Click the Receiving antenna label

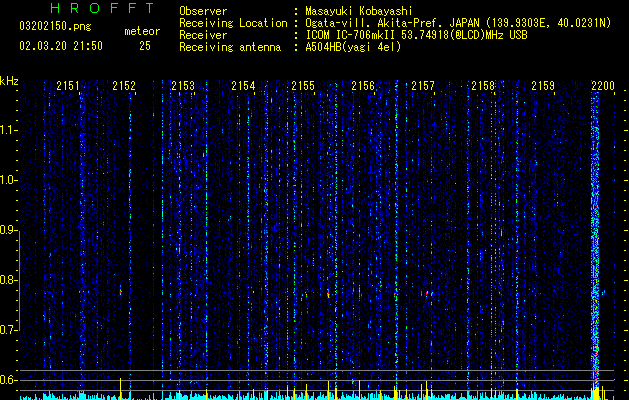tap(230, 47)
